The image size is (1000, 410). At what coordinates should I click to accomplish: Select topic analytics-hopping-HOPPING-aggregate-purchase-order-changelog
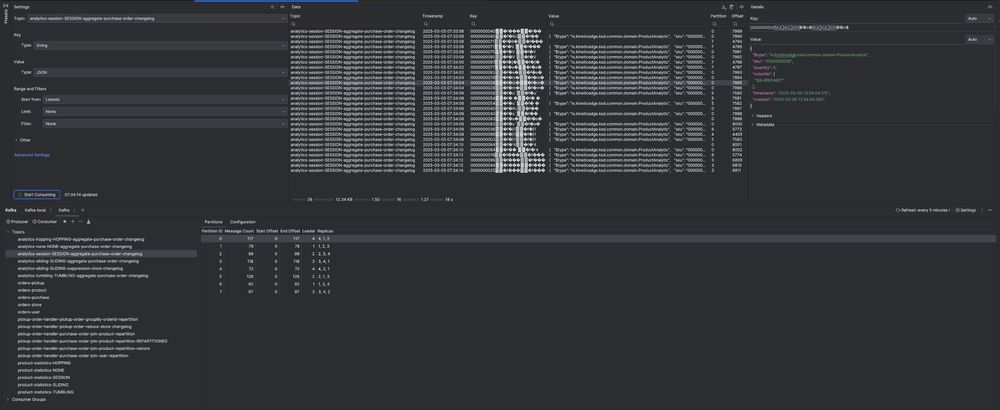[81, 239]
